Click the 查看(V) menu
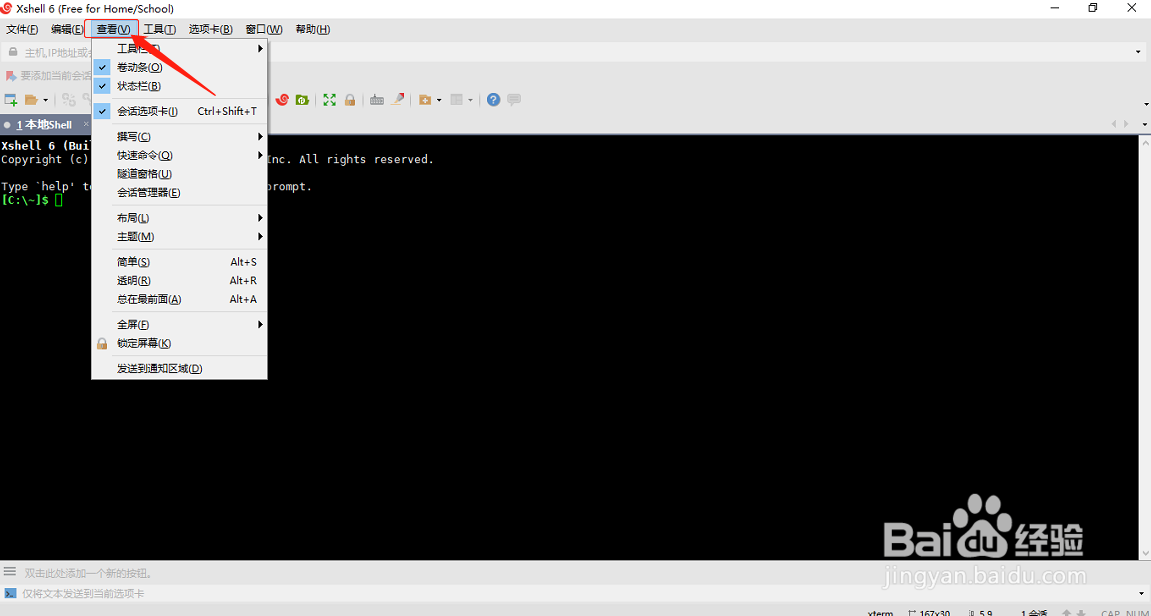 (x=113, y=29)
